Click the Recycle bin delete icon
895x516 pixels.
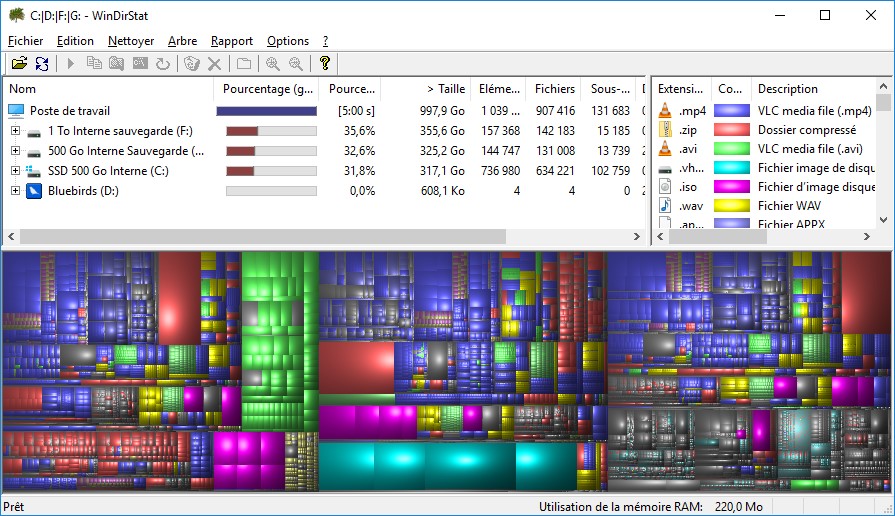coord(191,64)
